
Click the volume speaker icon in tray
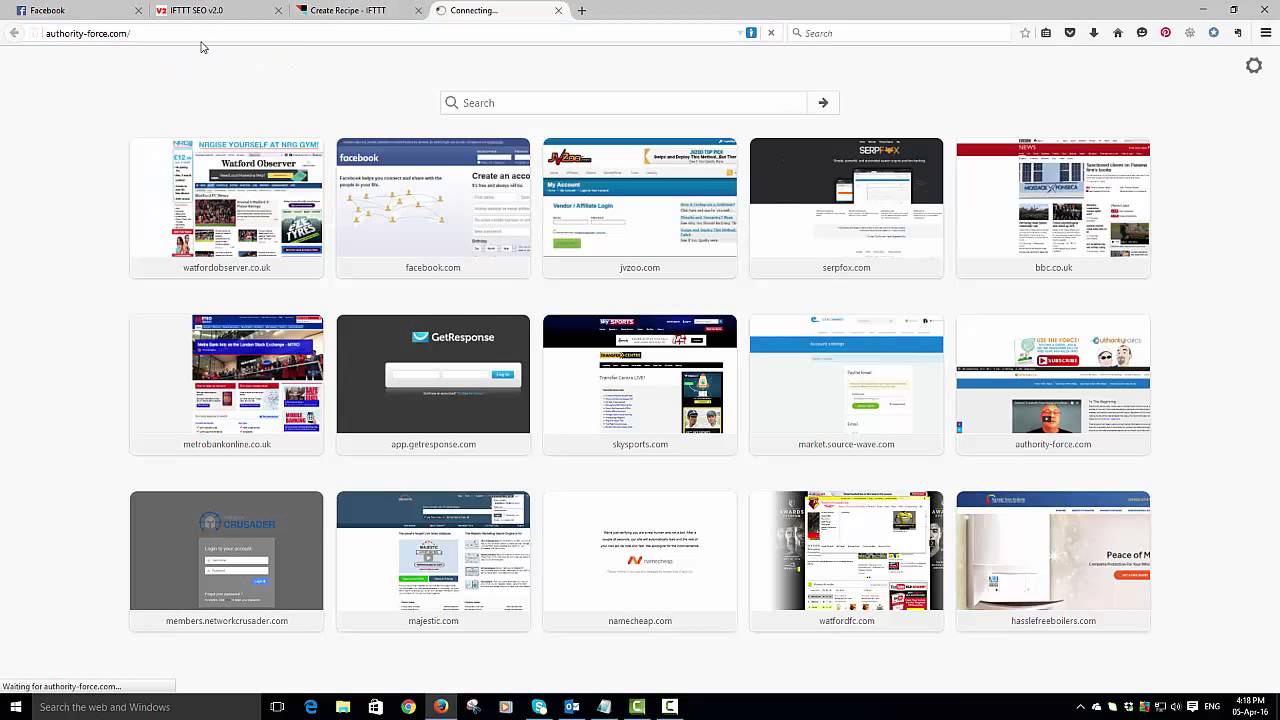[1175, 707]
